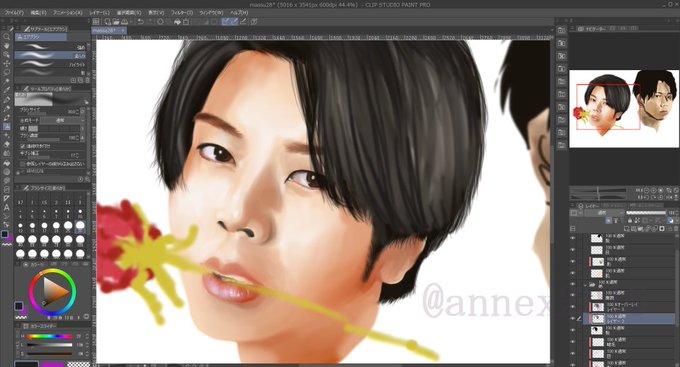
Task: Open the ファイル(F) menu
Action: pyautogui.click(x=13, y=13)
